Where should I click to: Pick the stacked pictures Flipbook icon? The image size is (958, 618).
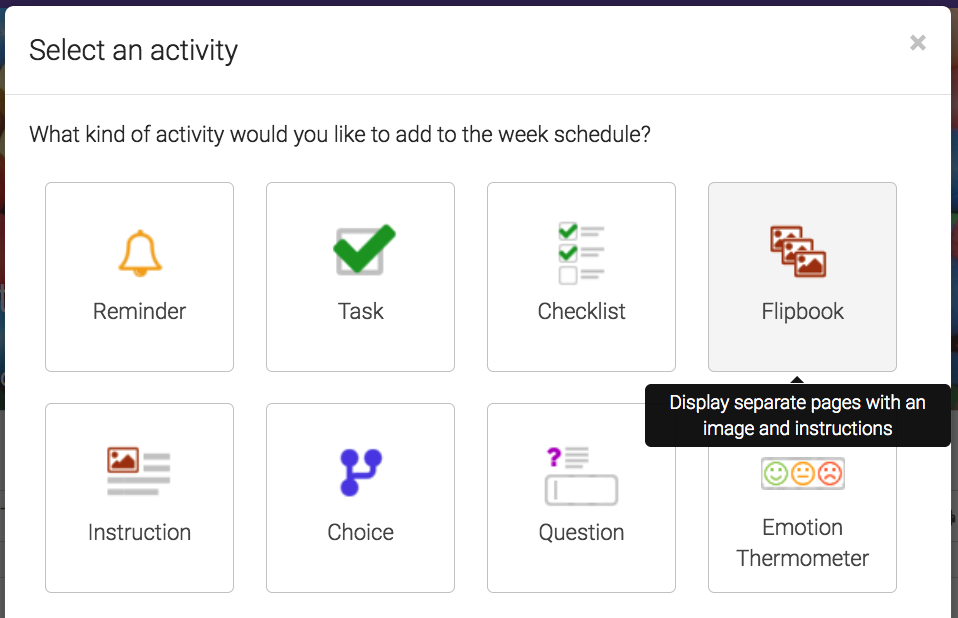coord(798,251)
